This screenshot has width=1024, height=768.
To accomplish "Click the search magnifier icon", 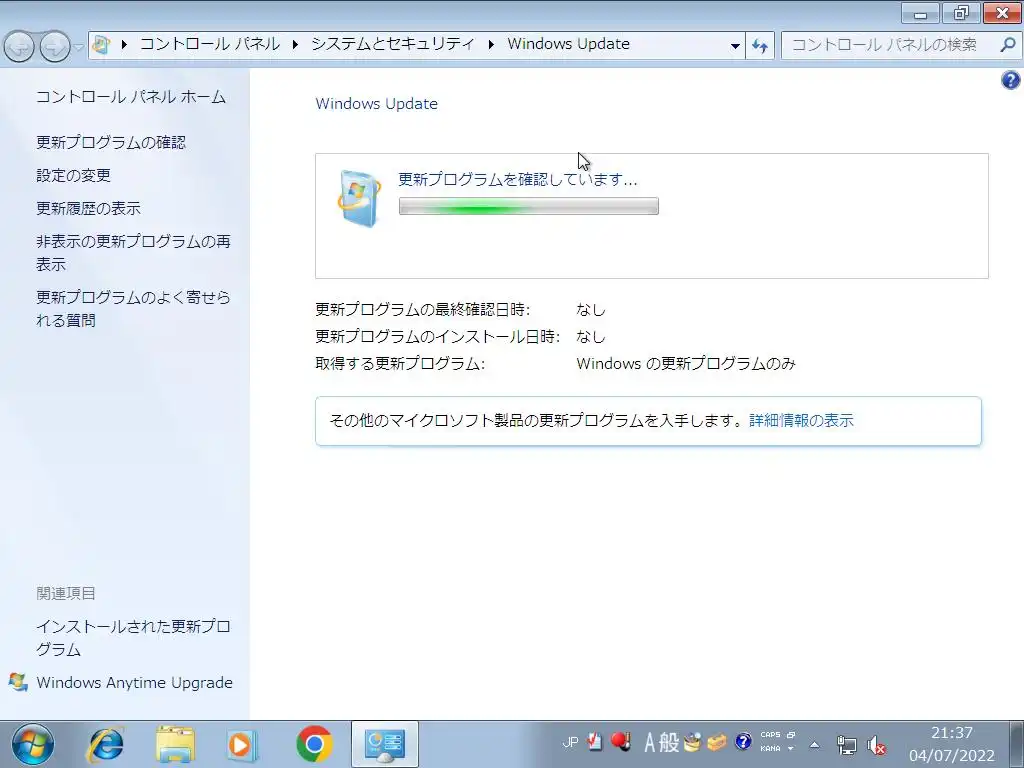I will [x=1008, y=44].
